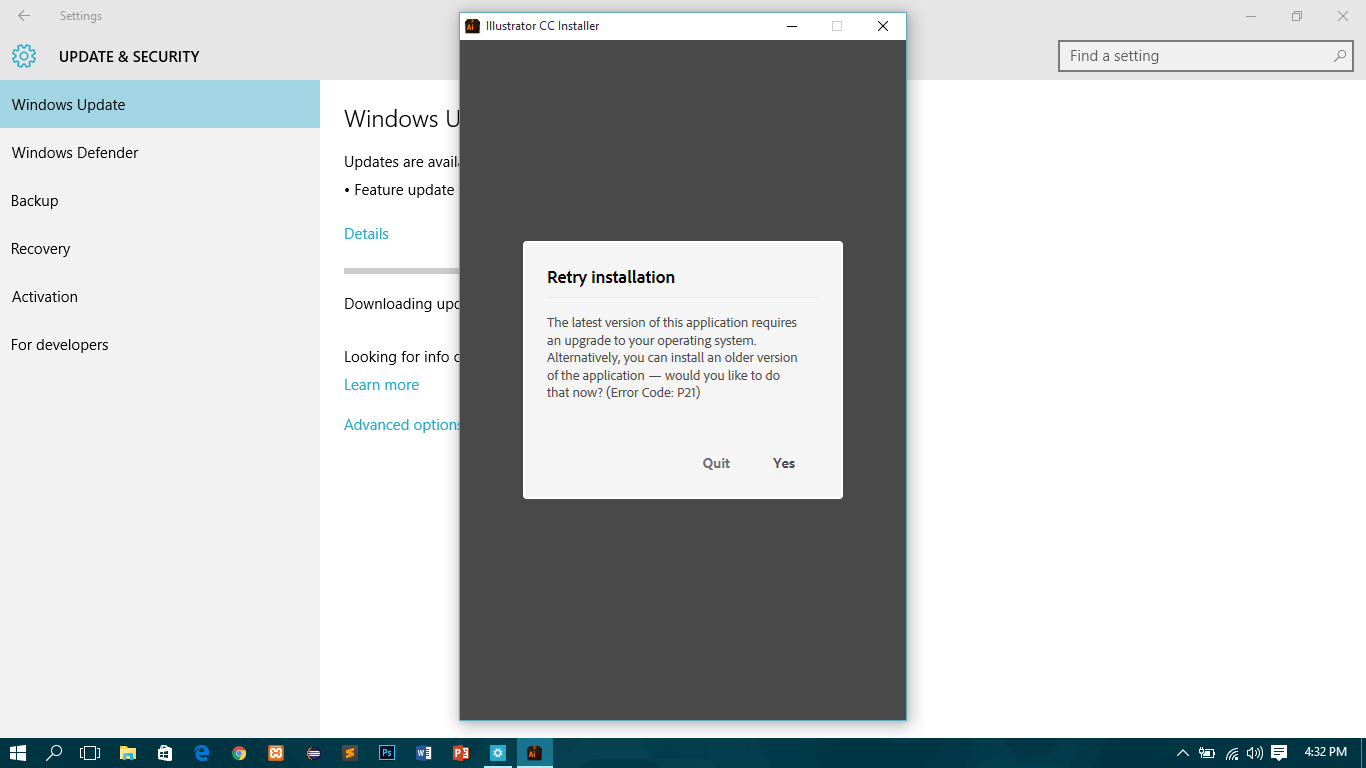
Task: Open the Details link in Windows Update
Action: (366, 234)
